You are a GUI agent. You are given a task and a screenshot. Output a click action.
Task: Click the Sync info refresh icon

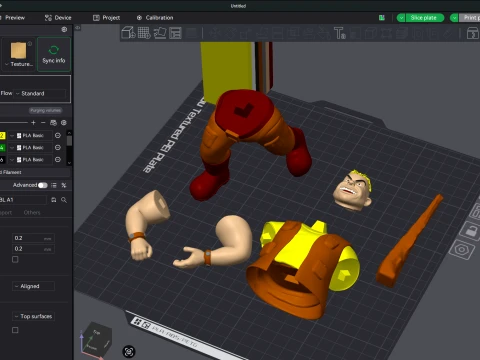point(54,50)
